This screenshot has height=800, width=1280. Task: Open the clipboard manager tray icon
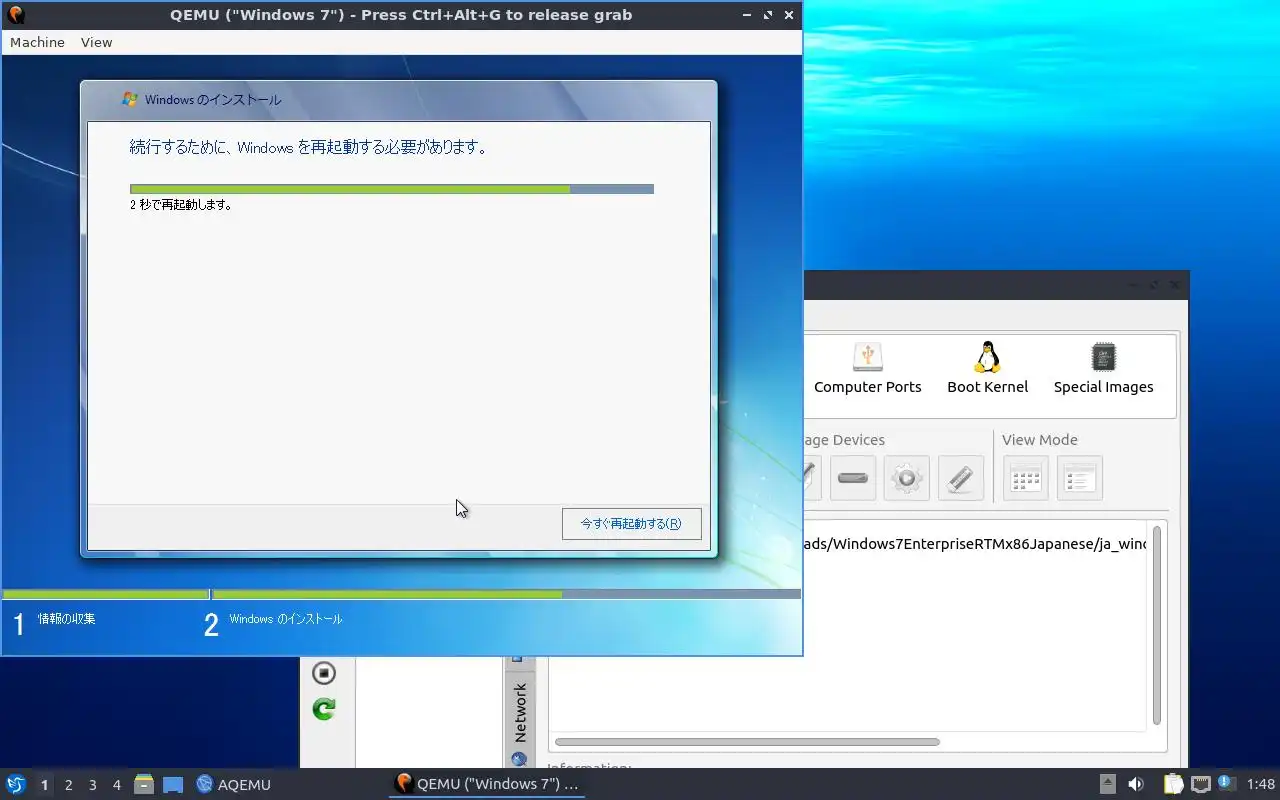pyautogui.click(x=1173, y=784)
